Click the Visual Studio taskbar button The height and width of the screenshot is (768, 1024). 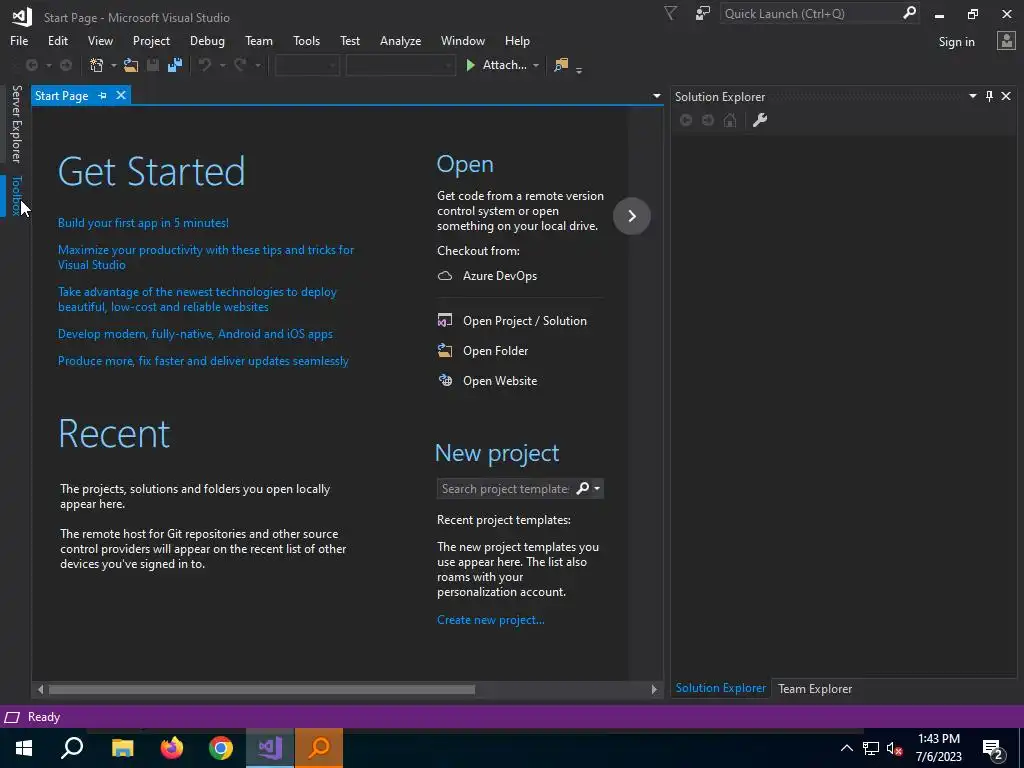tap(270, 748)
